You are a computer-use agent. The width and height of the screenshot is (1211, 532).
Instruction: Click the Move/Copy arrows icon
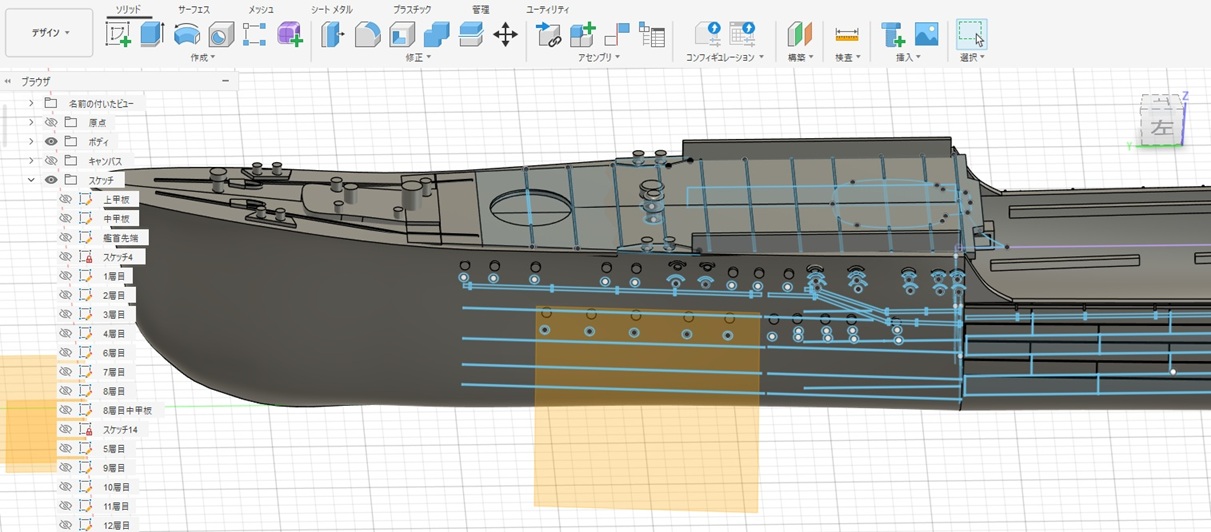coord(505,35)
